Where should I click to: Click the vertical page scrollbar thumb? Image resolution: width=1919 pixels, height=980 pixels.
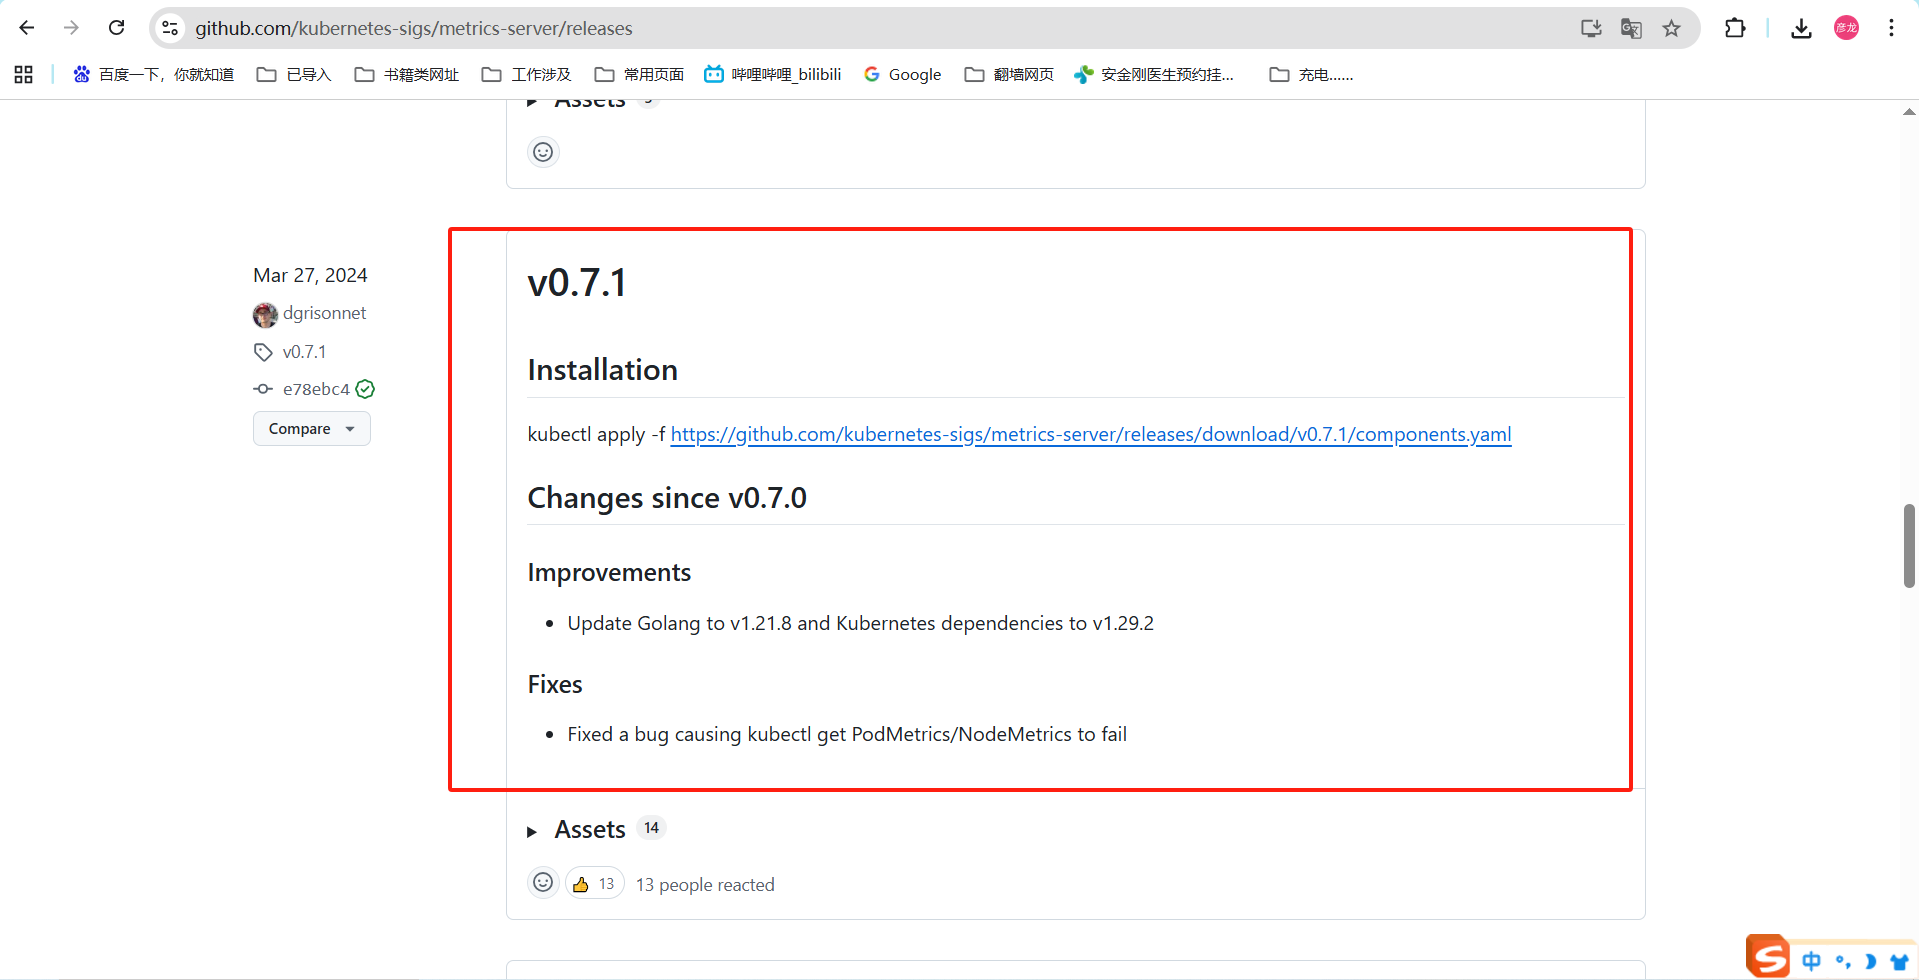click(x=1909, y=546)
